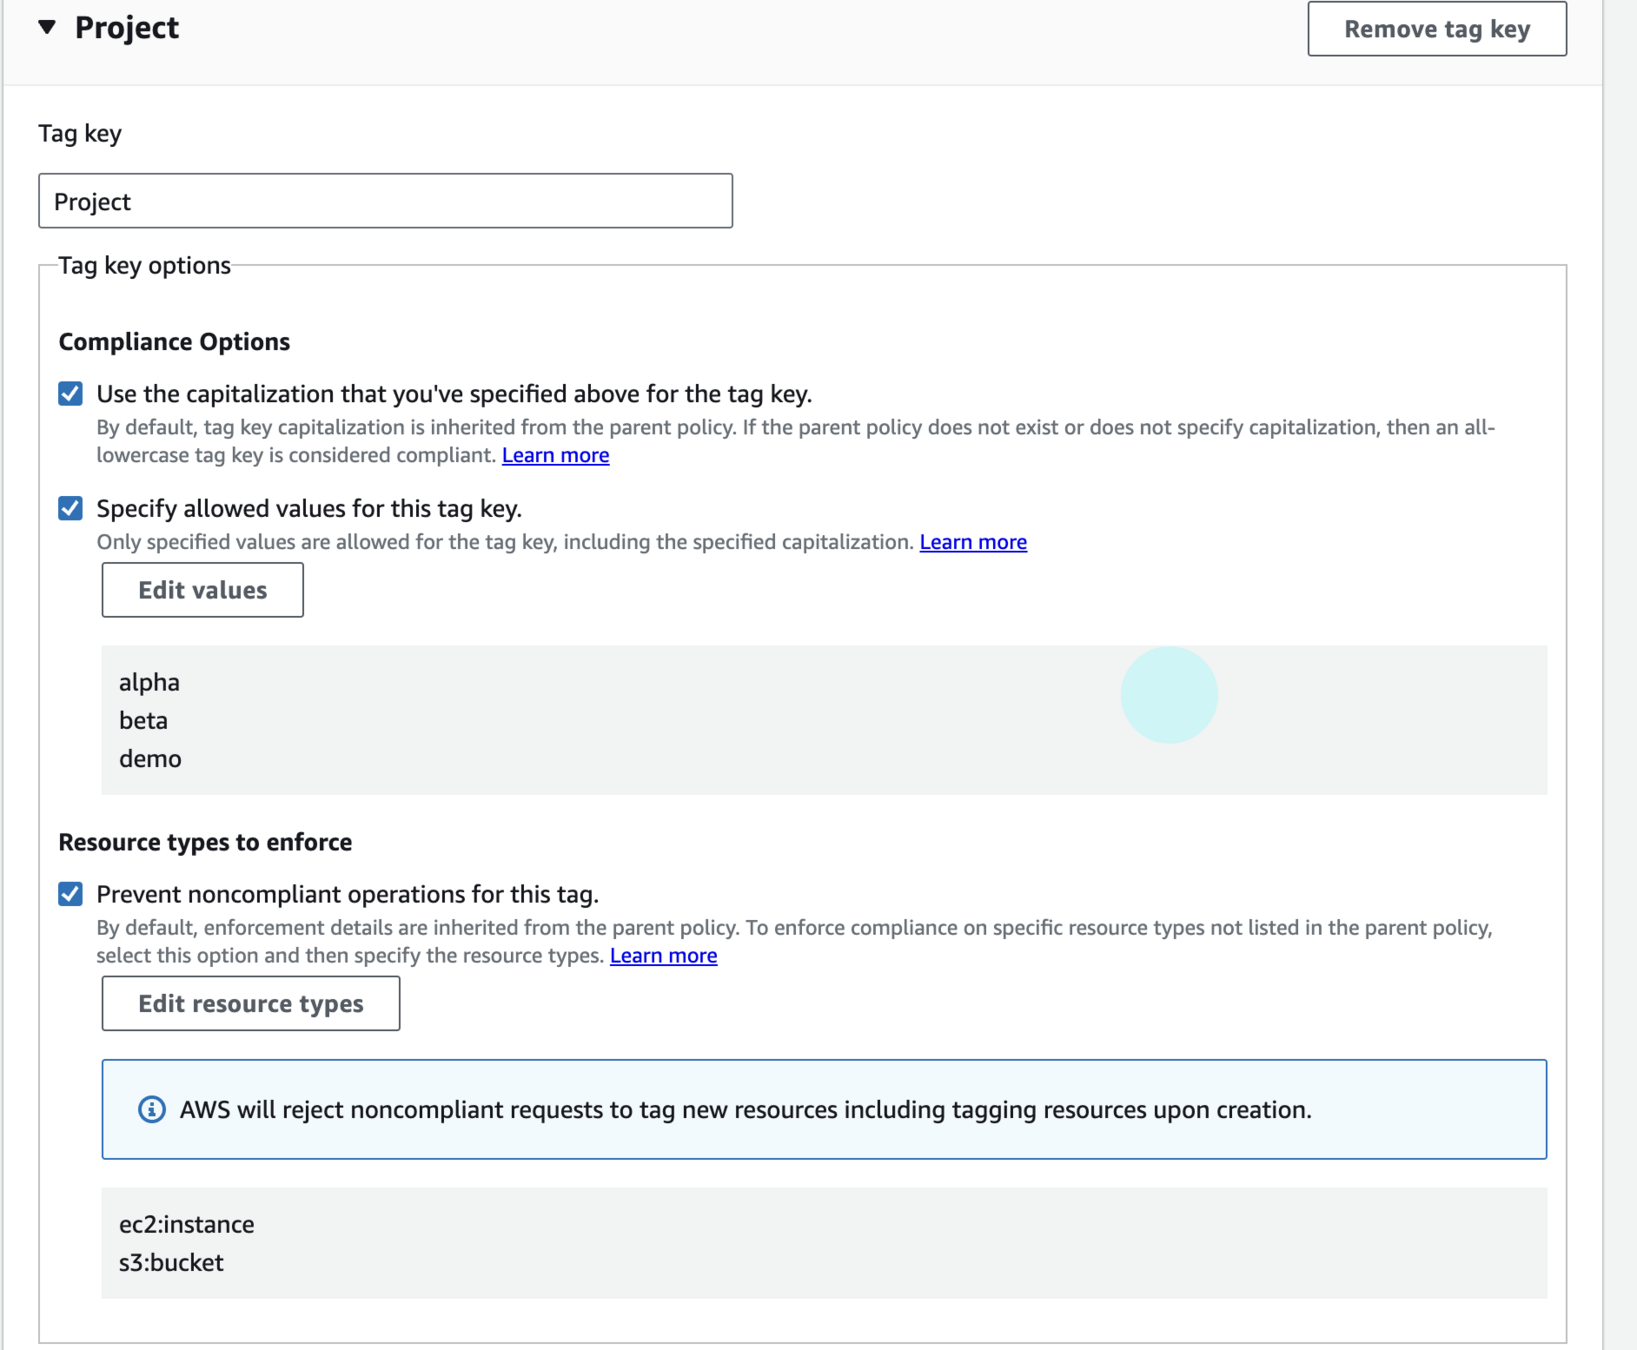Click Remove tag key button
1637x1350 pixels.
click(x=1437, y=29)
